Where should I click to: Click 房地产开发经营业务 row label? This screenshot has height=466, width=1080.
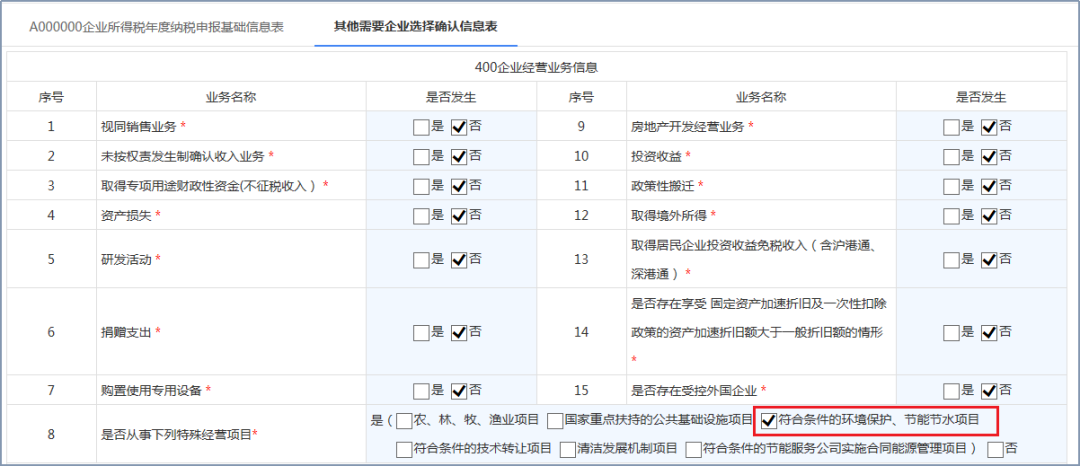(x=688, y=127)
